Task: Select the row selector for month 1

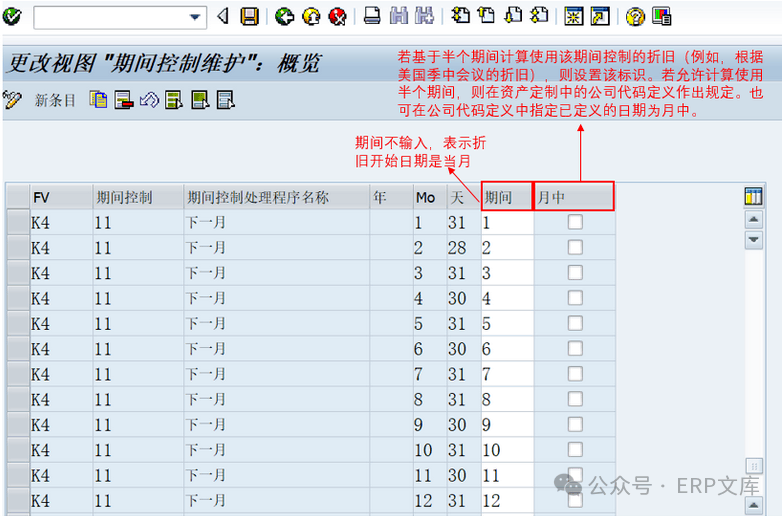Action: pos(17,223)
